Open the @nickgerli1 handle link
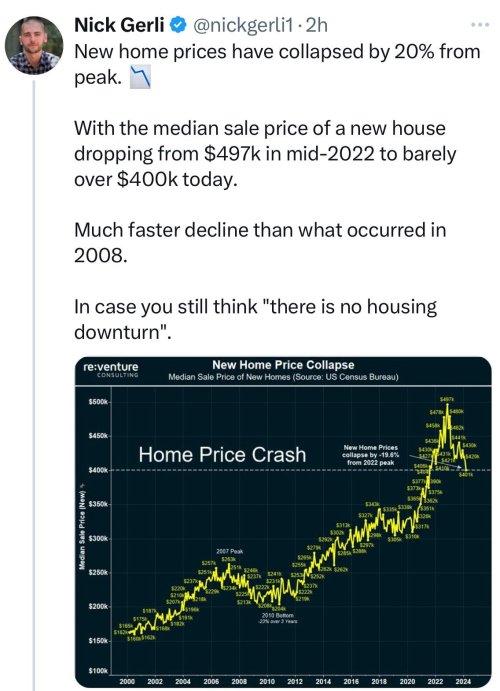 243,26
